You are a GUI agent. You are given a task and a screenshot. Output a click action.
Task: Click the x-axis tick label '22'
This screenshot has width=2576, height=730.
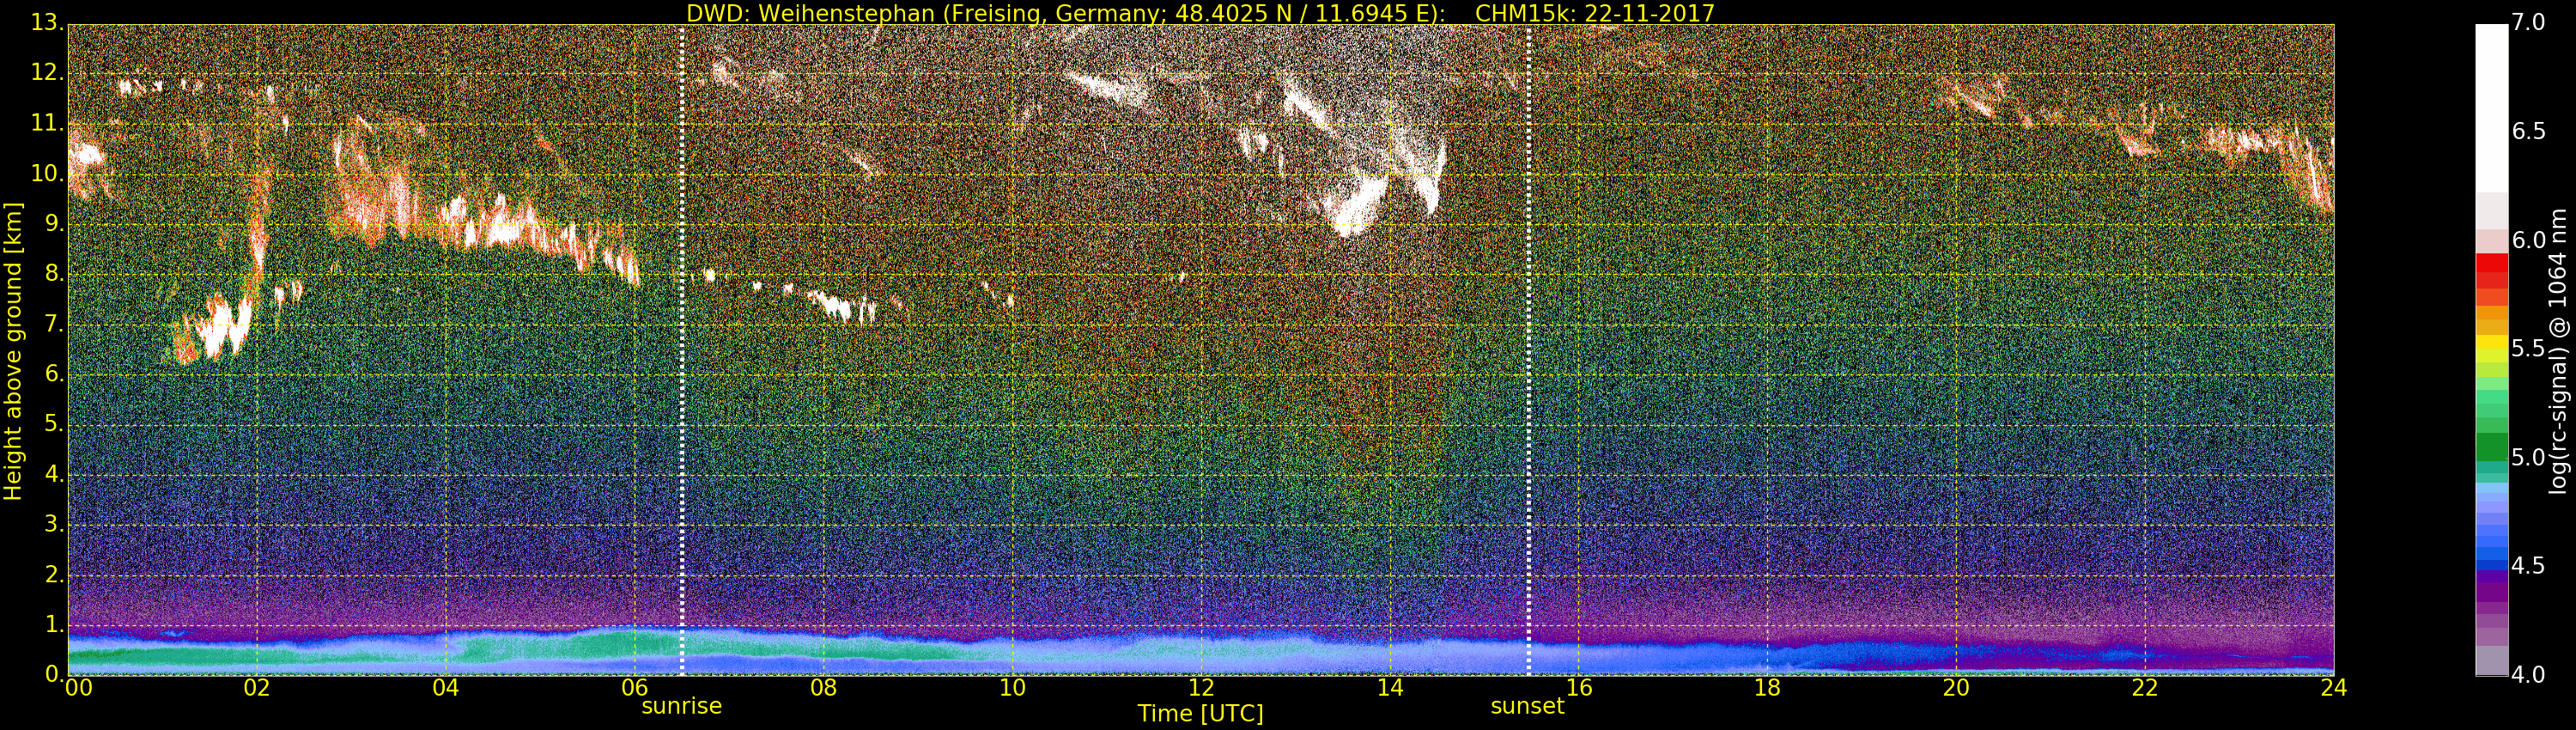[x=2145, y=687]
